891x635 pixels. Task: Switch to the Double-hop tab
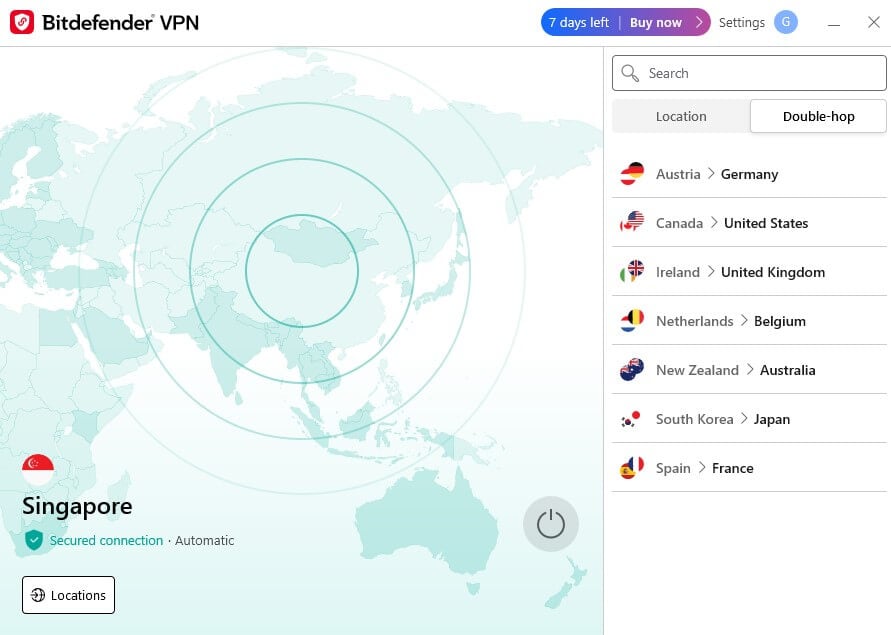(817, 116)
